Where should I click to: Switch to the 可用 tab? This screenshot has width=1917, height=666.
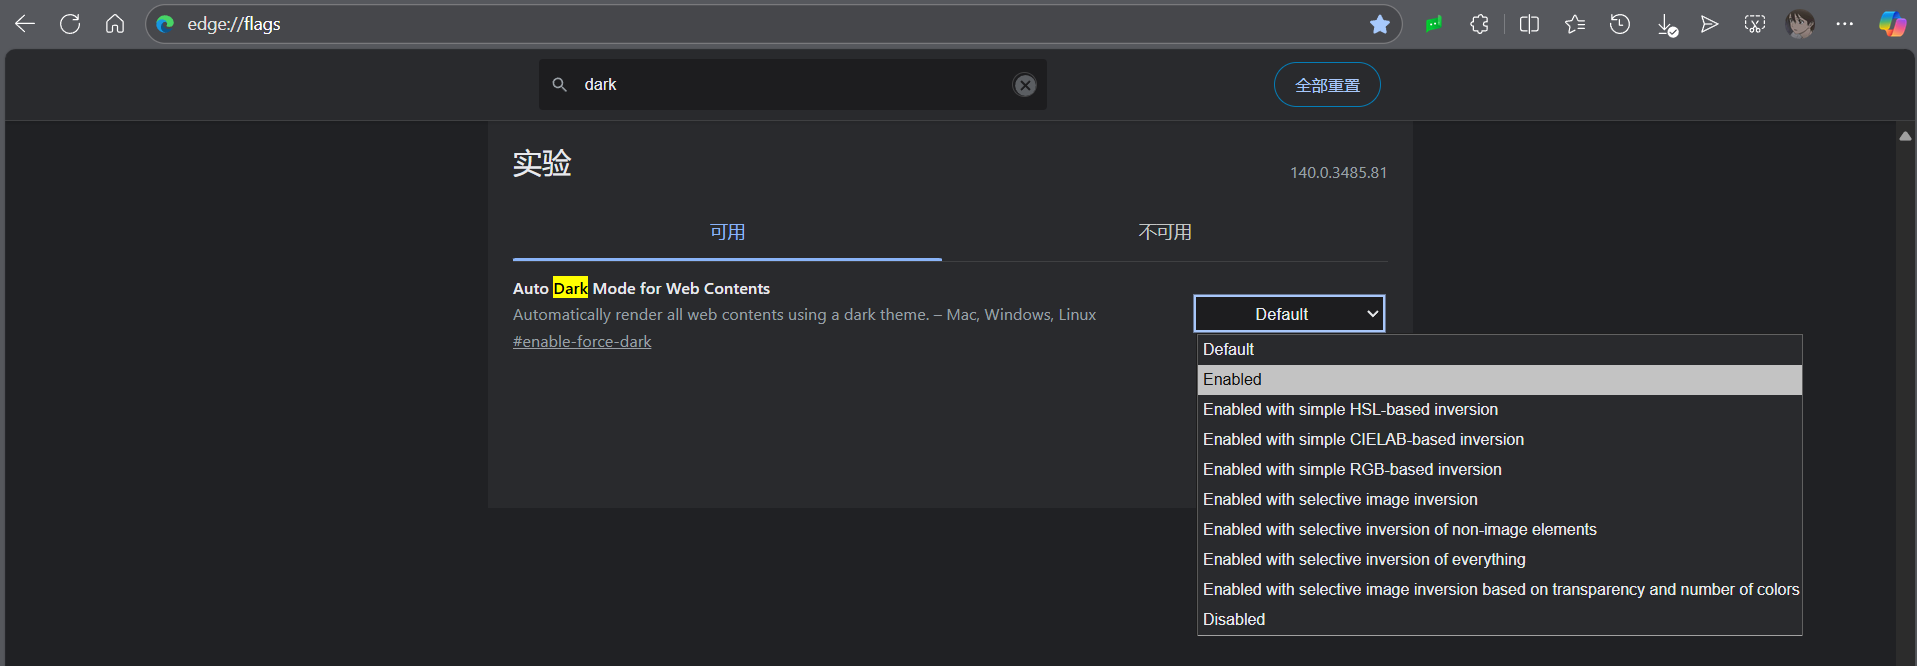[x=727, y=232]
